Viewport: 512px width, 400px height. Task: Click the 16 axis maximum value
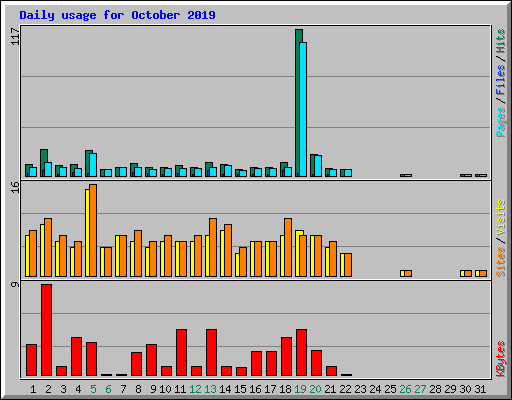tap(15, 187)
